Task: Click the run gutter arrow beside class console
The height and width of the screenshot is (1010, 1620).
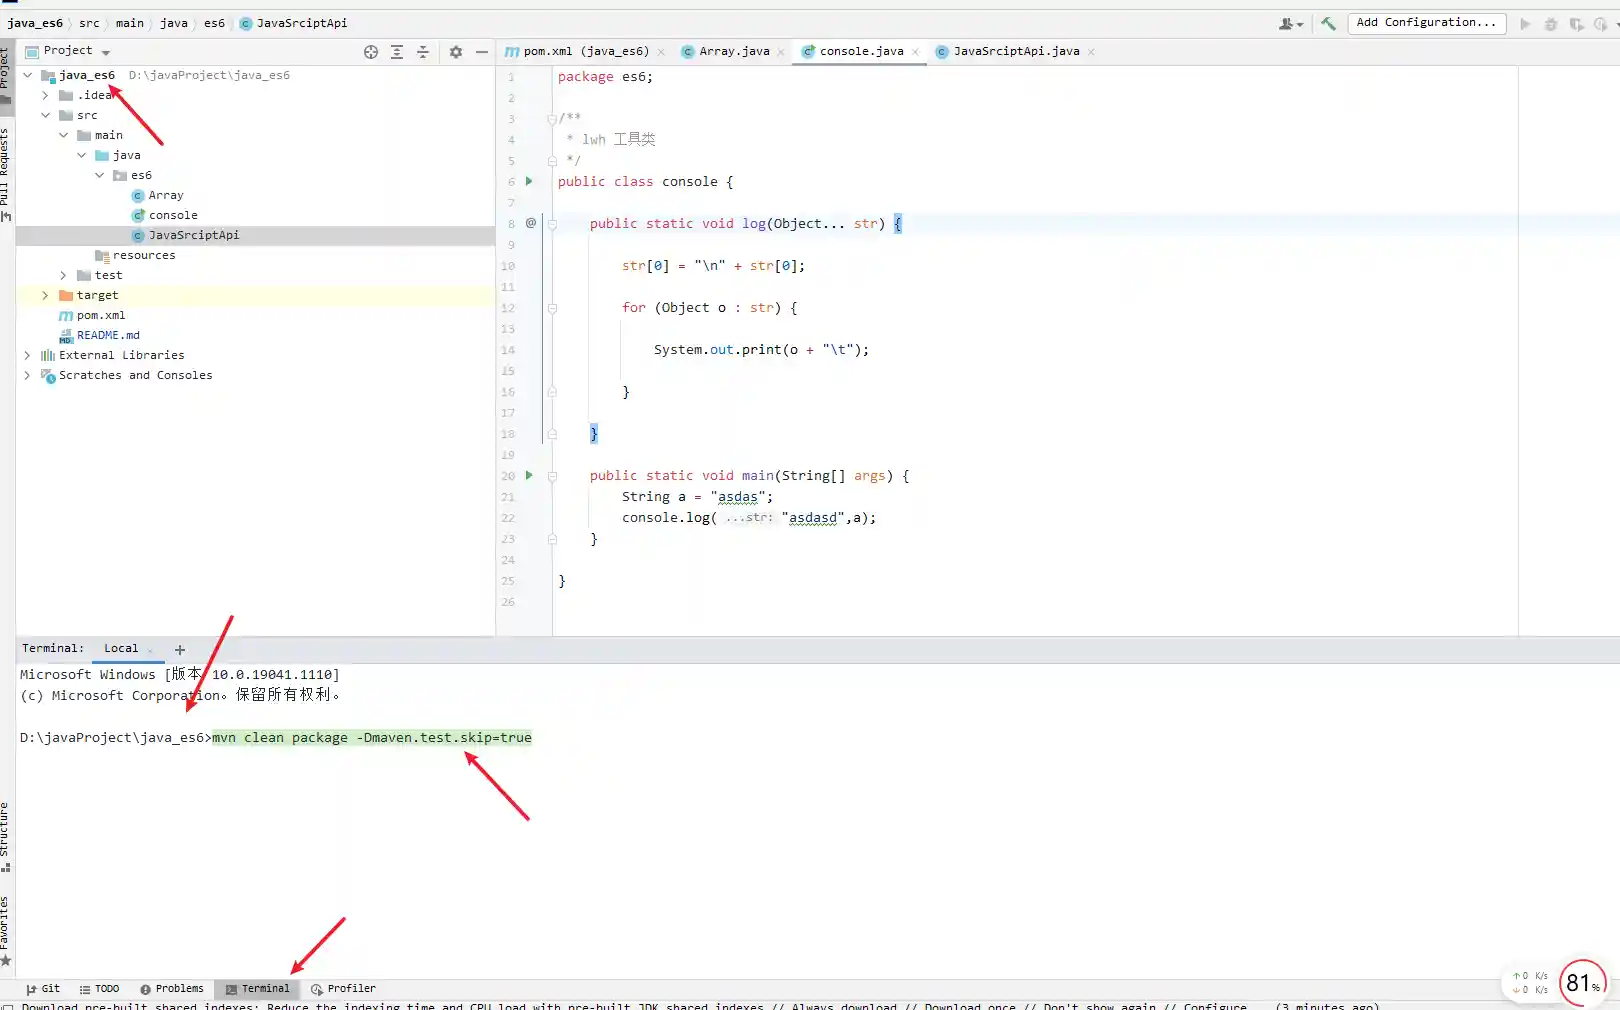Action: pyautogui.click(x=529, y=182)
